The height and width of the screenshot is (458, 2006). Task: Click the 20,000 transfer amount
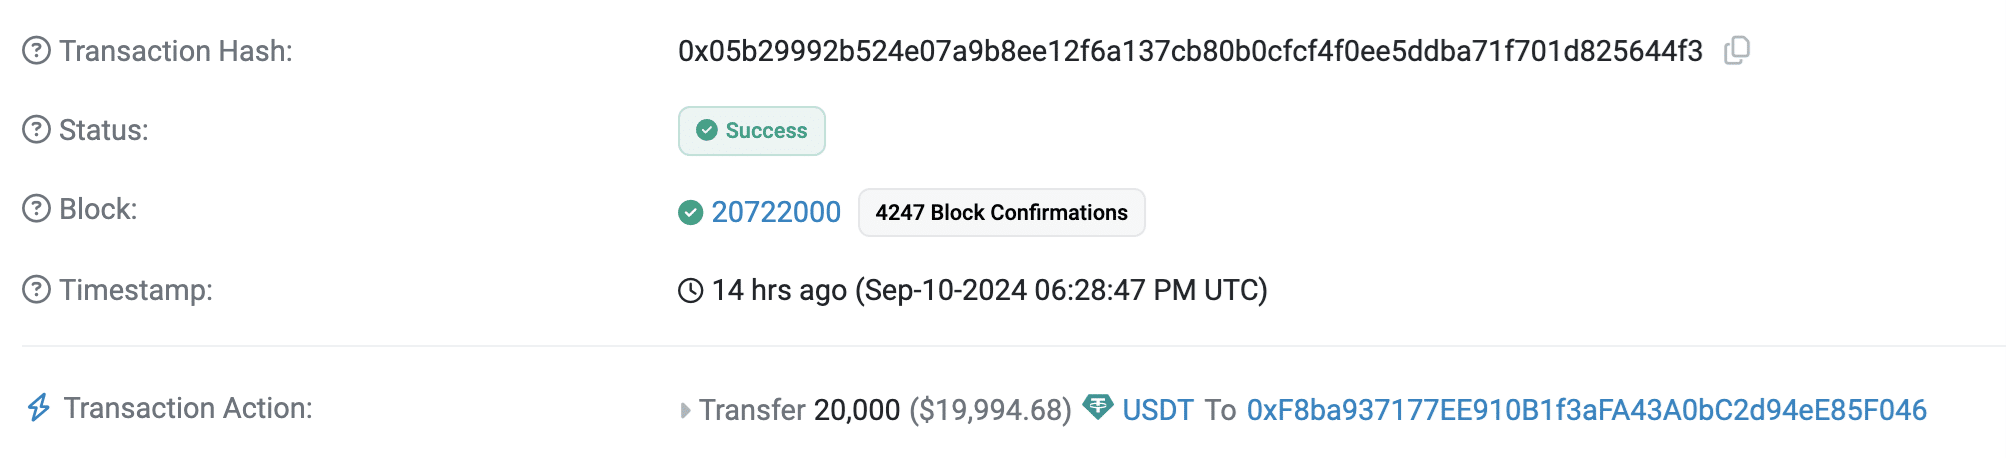pos(857,410)
